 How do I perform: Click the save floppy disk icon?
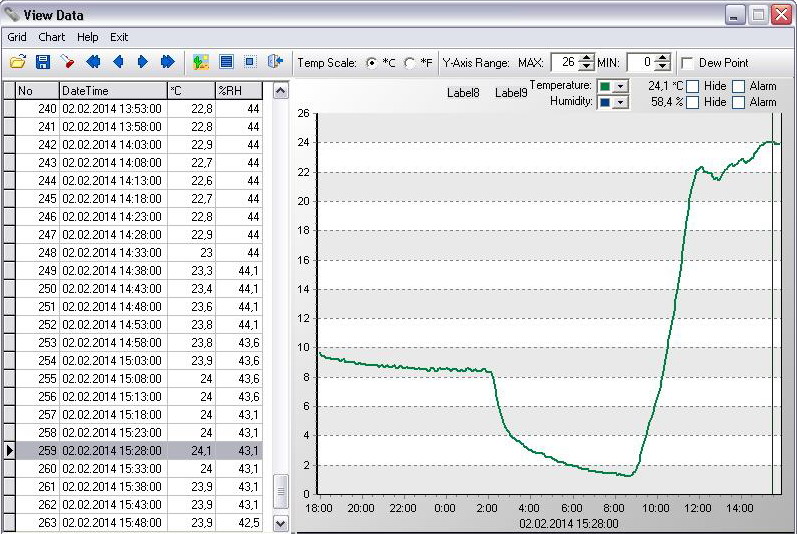tap(43, 62)
